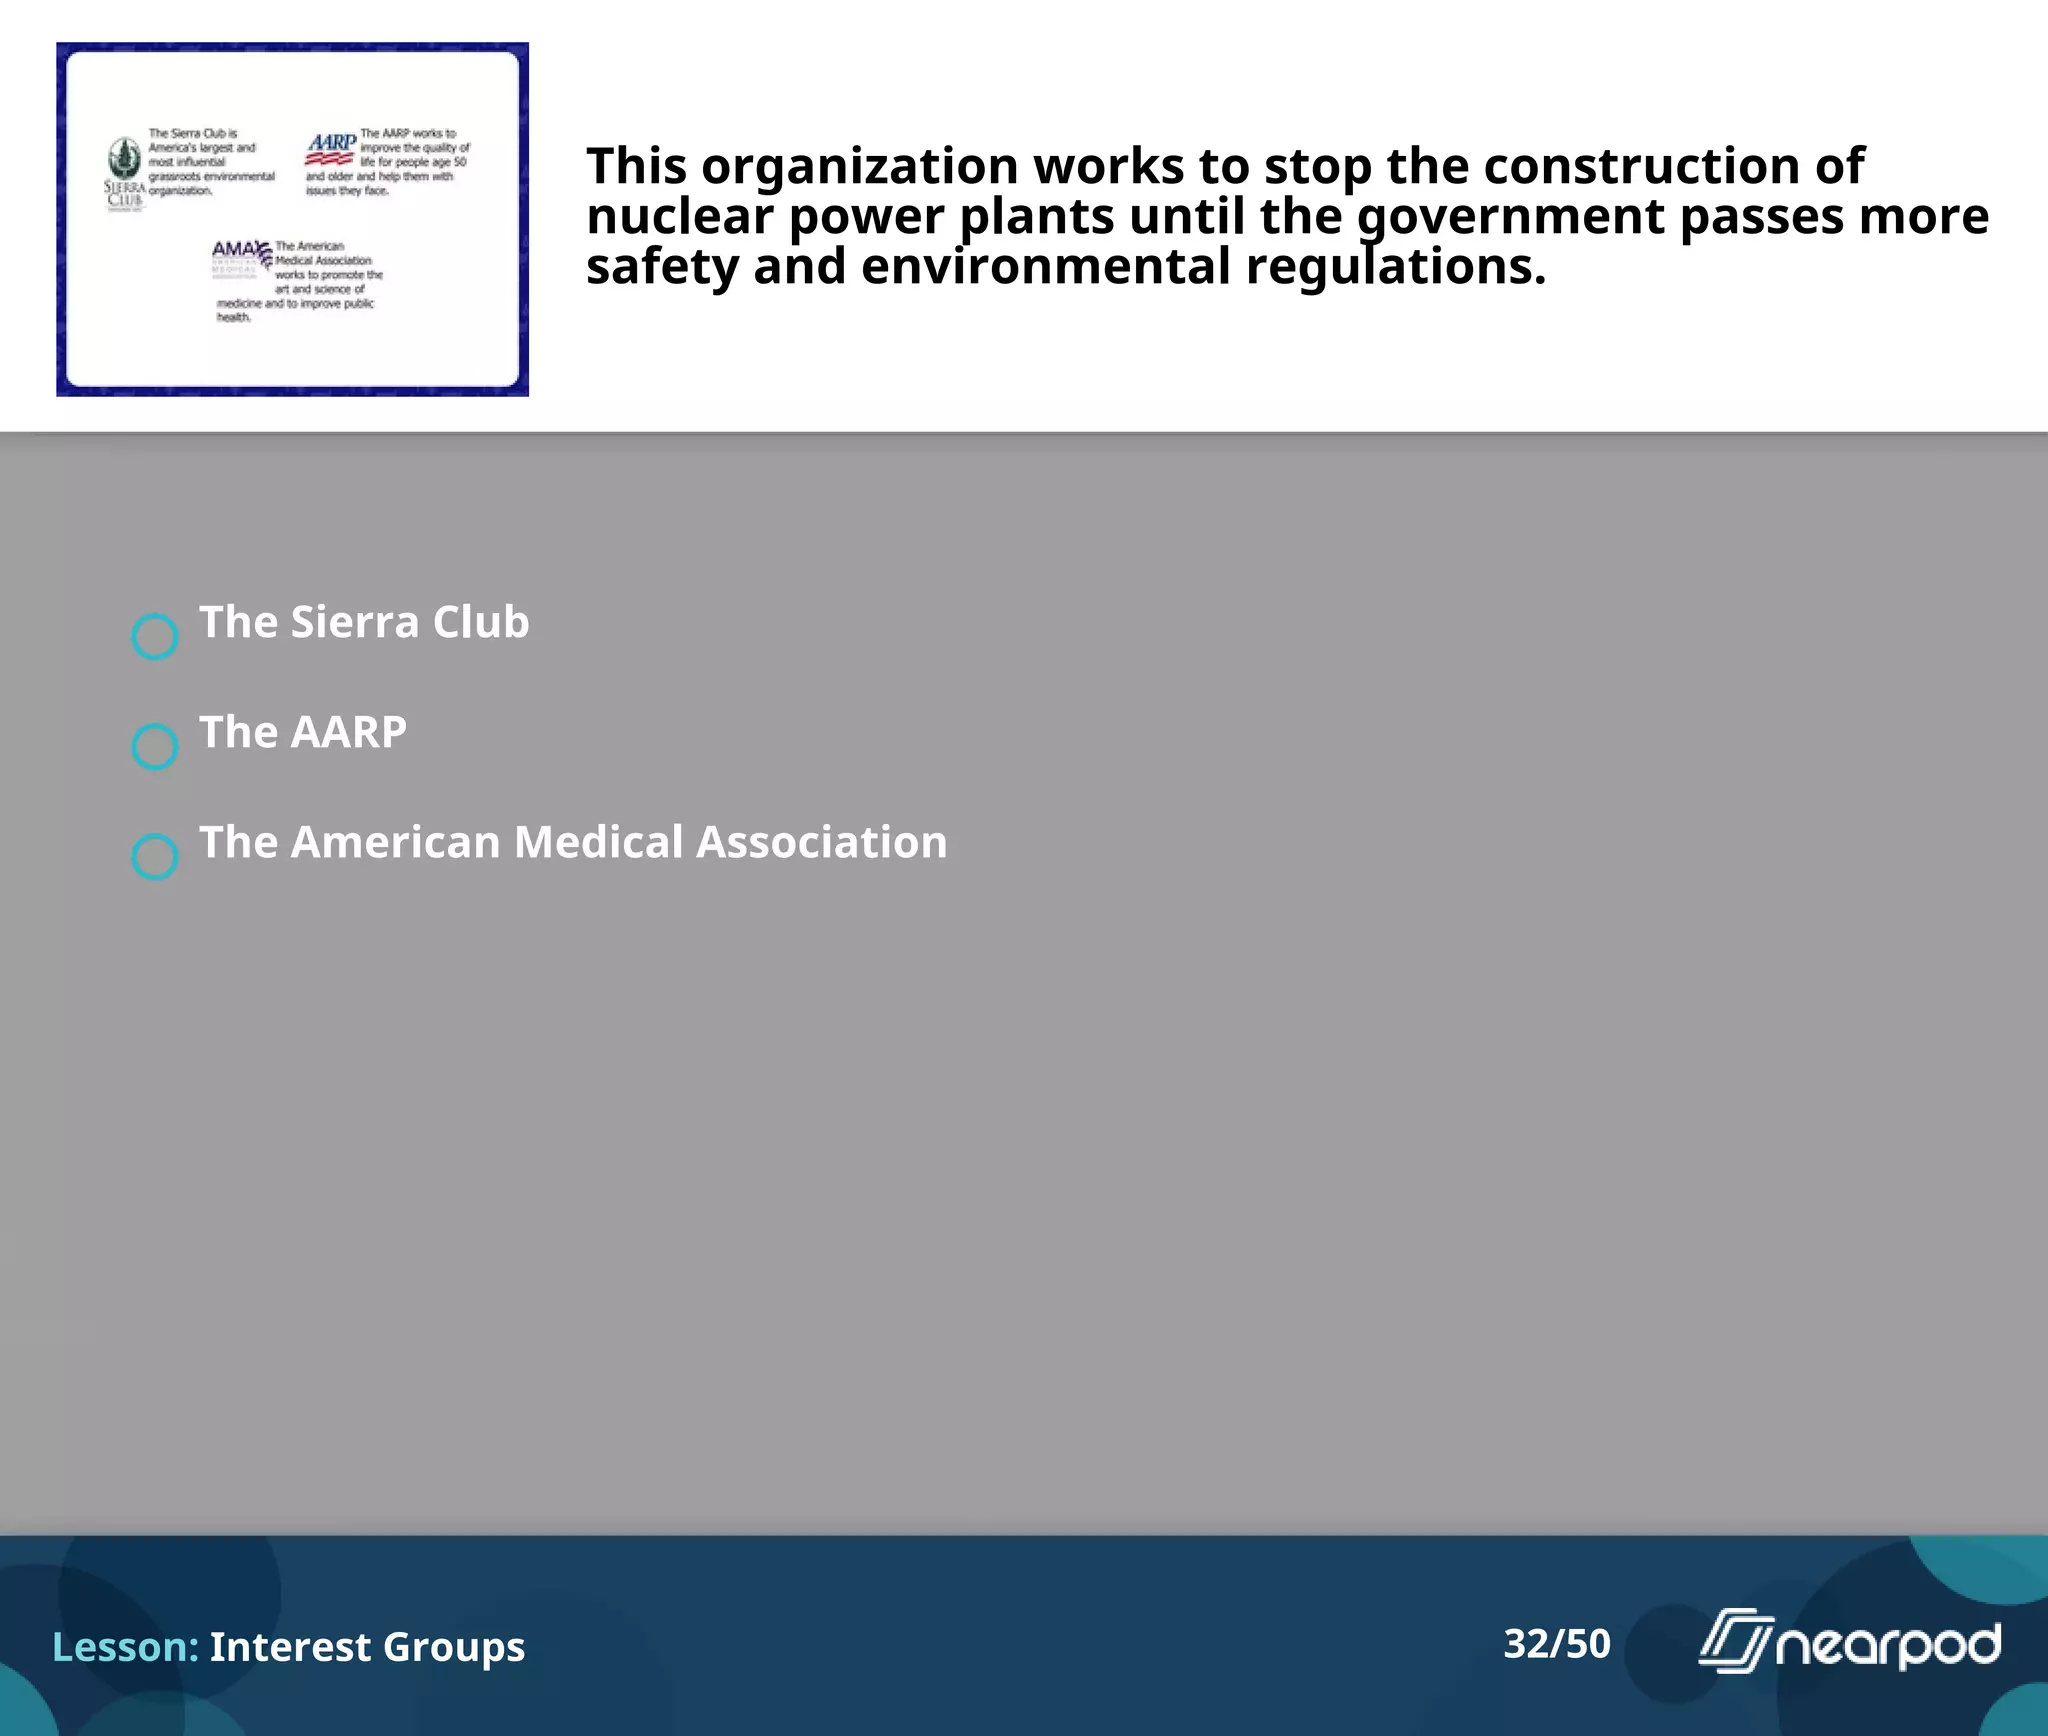This screenshot has width=2048, height=1736.
Task: Click the Nearpod logo icon
Action: 1849,1641
